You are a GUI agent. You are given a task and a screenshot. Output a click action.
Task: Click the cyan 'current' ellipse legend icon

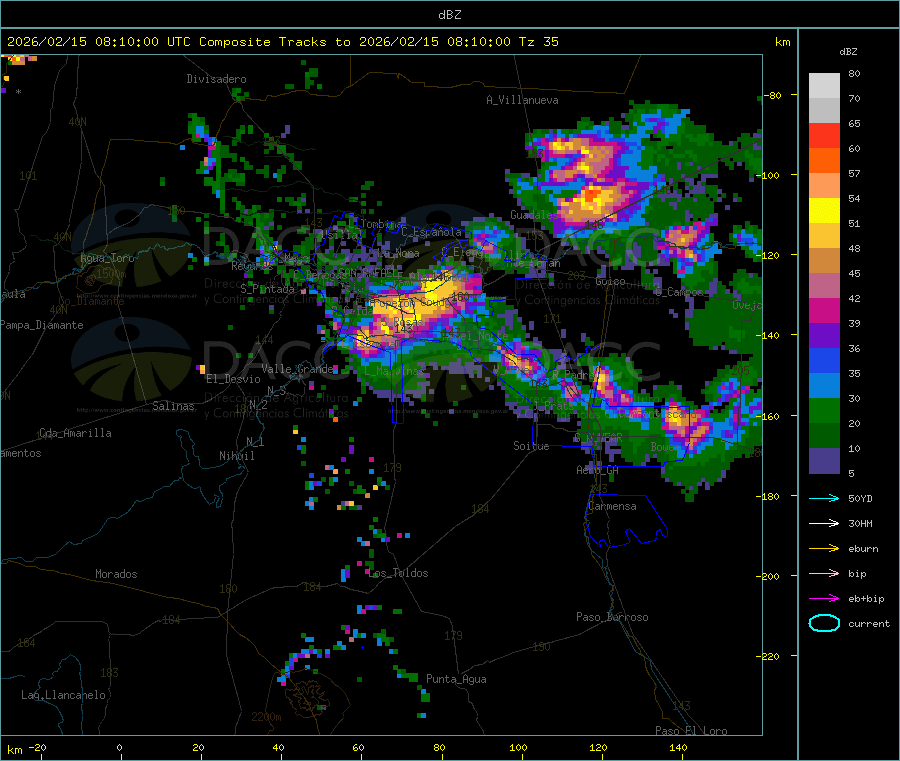824,623
